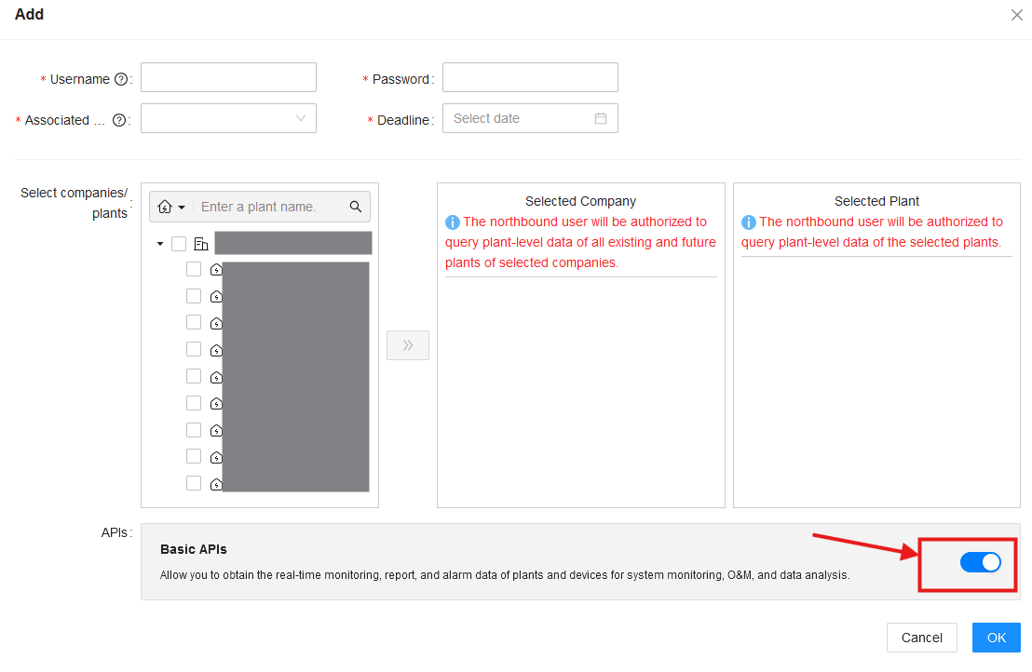1032x672 pixels.
Task: Open the Associated dropdown list
Action: tap(228, 118)
